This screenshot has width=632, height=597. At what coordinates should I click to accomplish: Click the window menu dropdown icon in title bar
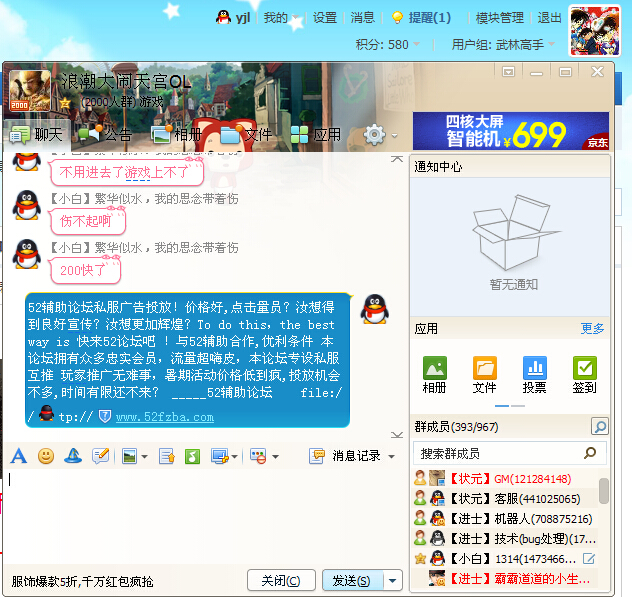[x=508, y=72]
